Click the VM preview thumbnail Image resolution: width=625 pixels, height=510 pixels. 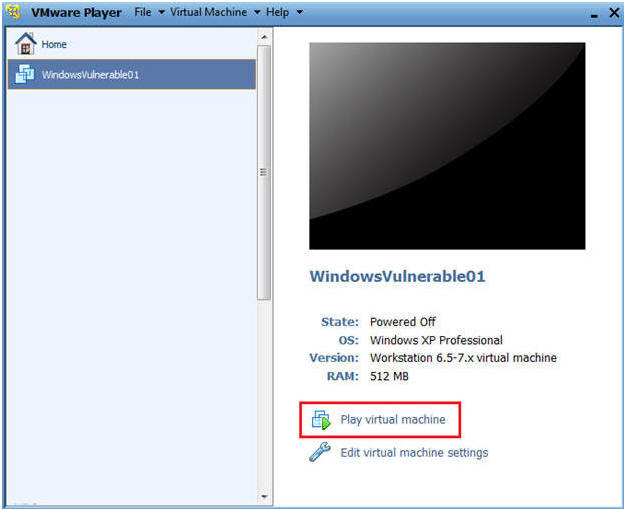coord(447,146)
